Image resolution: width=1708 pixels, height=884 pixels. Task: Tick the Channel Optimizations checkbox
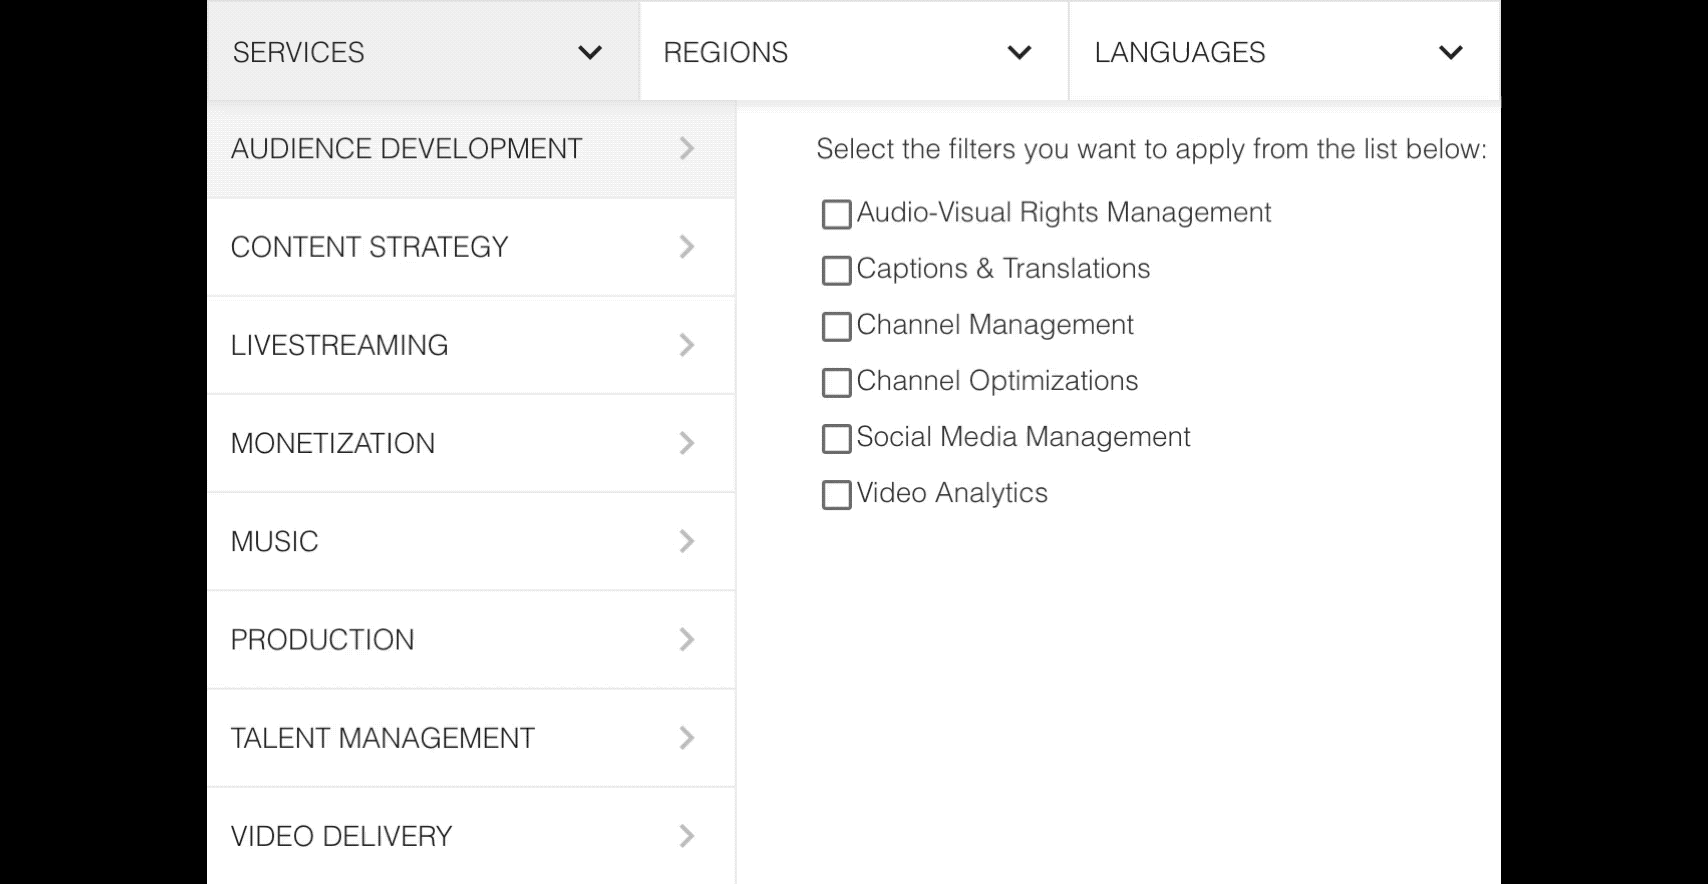click(836, 382)
